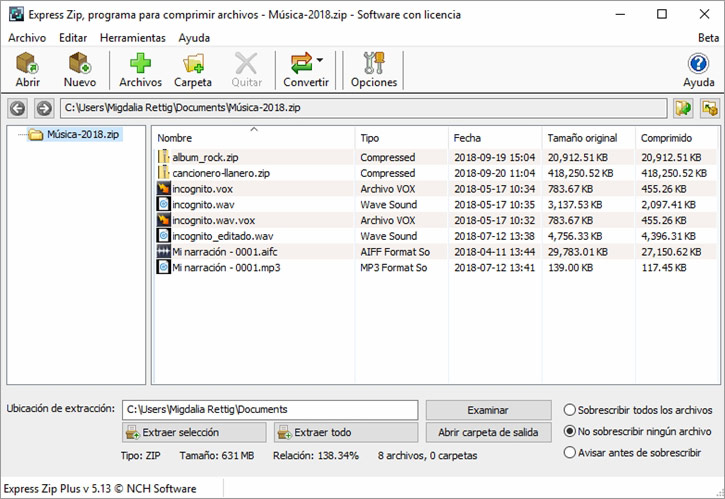Go forward with the right arrow button
725x499 pixels.
point(44,108)
